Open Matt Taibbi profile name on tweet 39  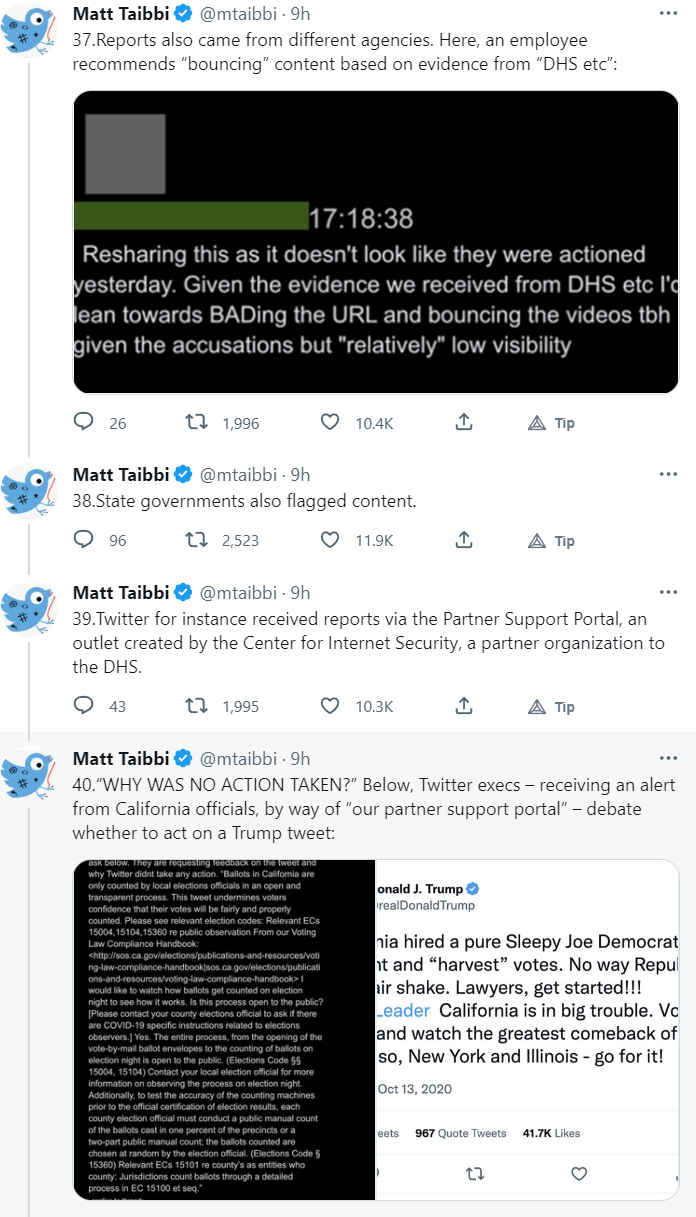point(121,592)
